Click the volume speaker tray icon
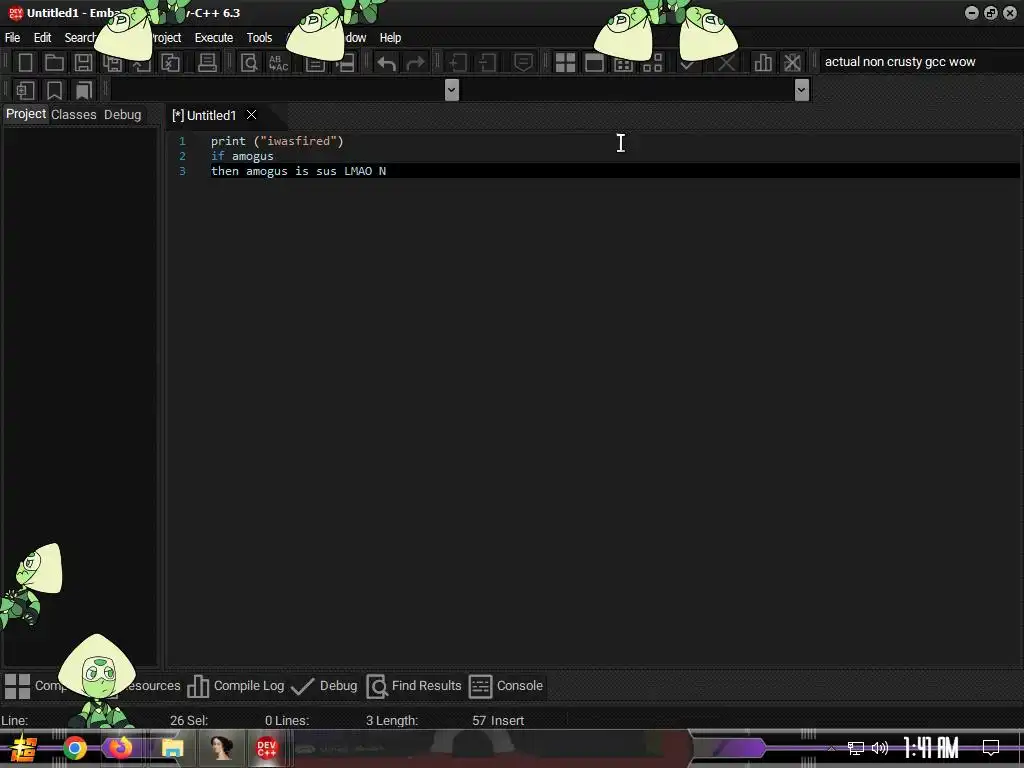Screen dimensions: 1024x768 click(880, 748)
